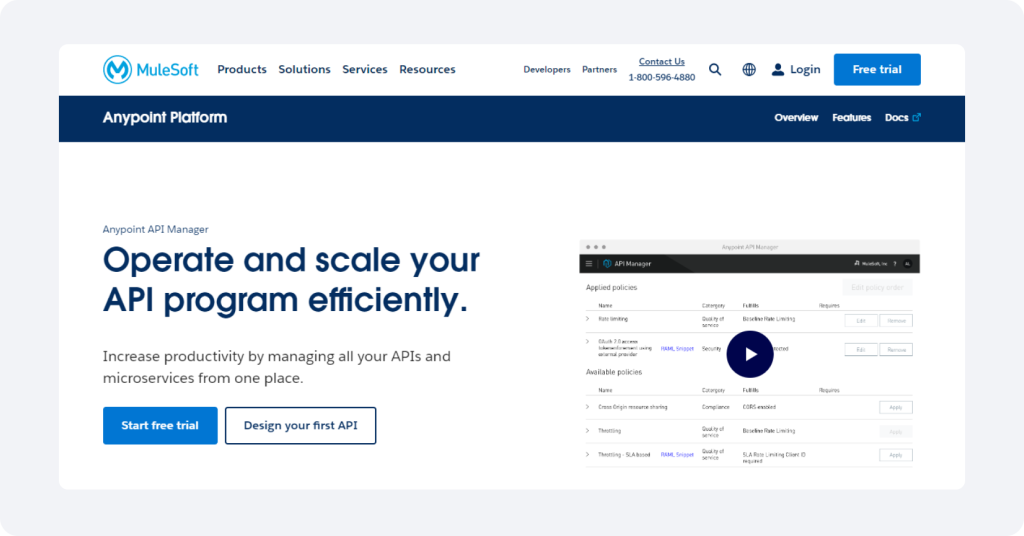This screenshot has width=1024, height=536.
Task: Click the CORS enabled text
Action: (759, 407)
